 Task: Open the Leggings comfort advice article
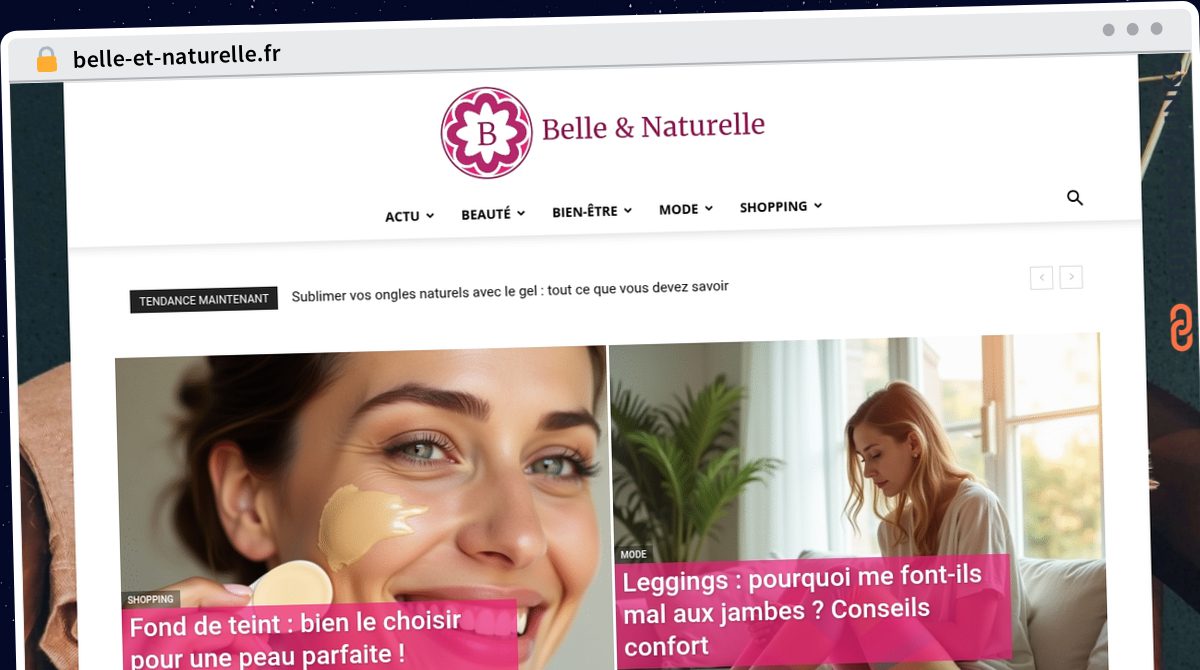pyautogui.click(x=802, y=608)
